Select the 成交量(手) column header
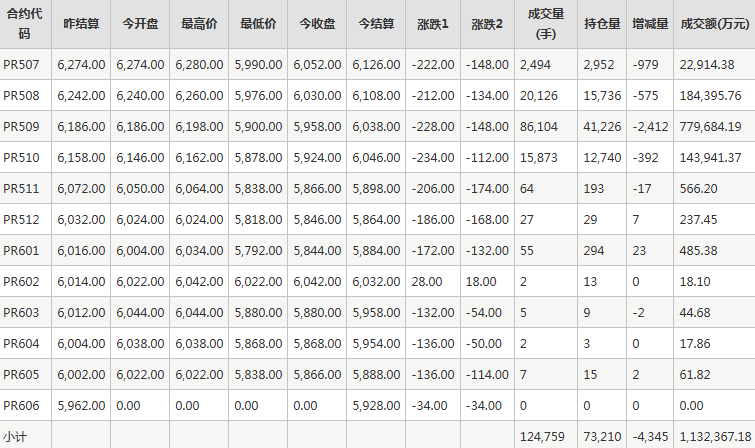The width and height of the screenshot is (755, 448). pyautogui.click(x=546, y=24)
